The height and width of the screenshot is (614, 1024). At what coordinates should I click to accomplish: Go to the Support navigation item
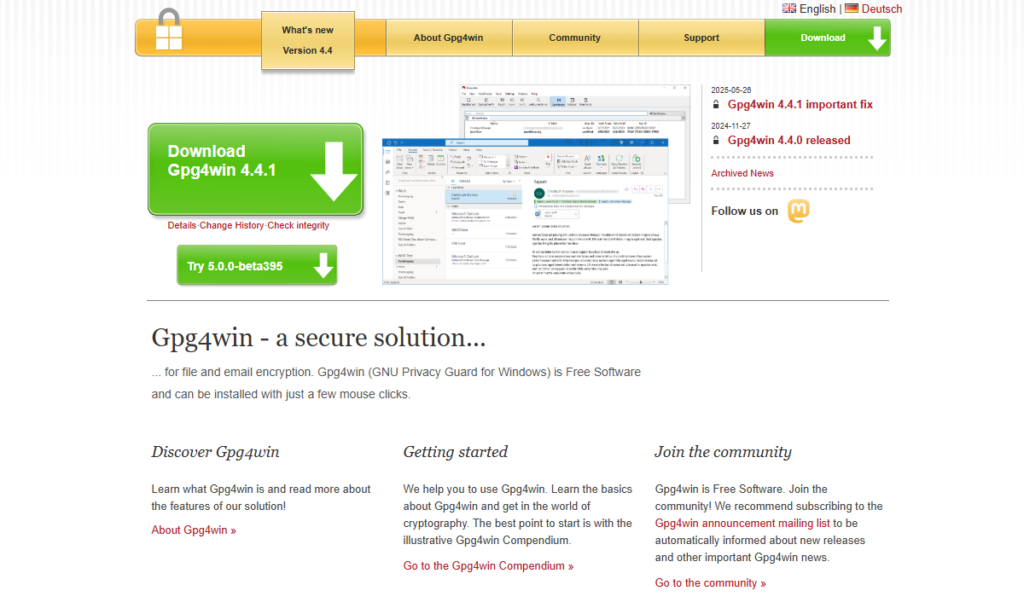point(701,38)
